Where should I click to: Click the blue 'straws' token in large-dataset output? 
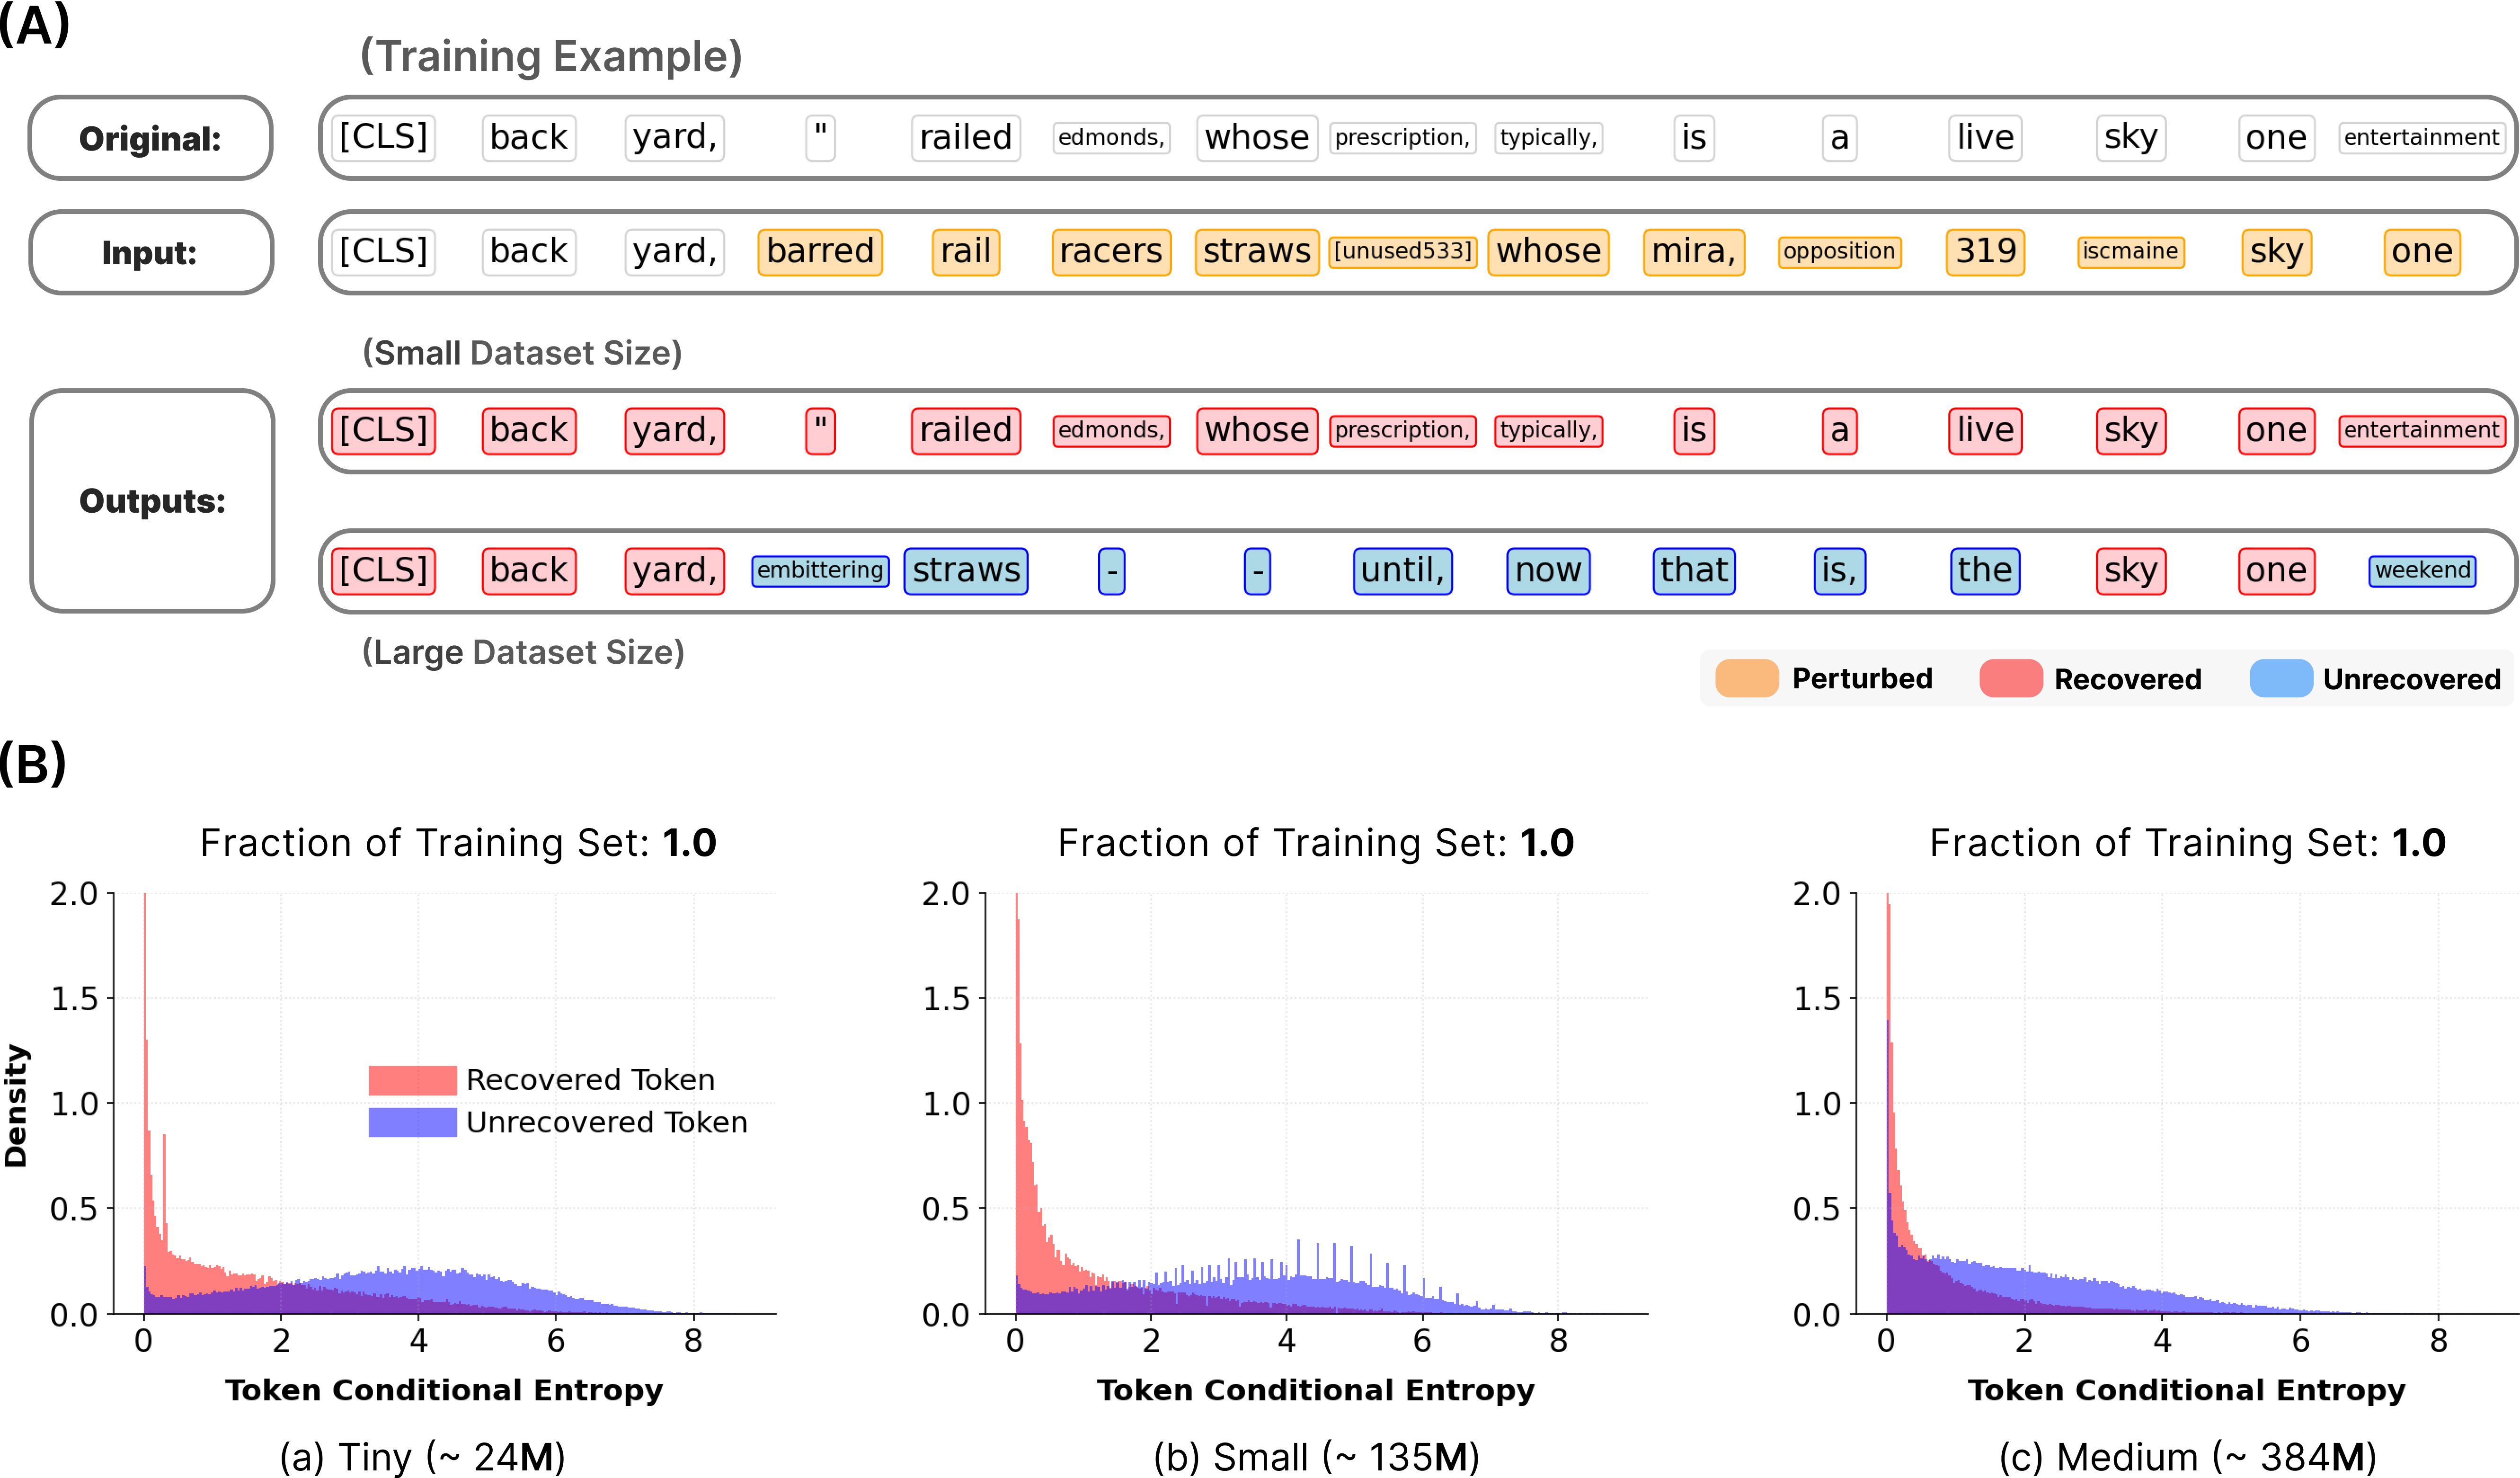pyautogui.click(x=966, y=571)
